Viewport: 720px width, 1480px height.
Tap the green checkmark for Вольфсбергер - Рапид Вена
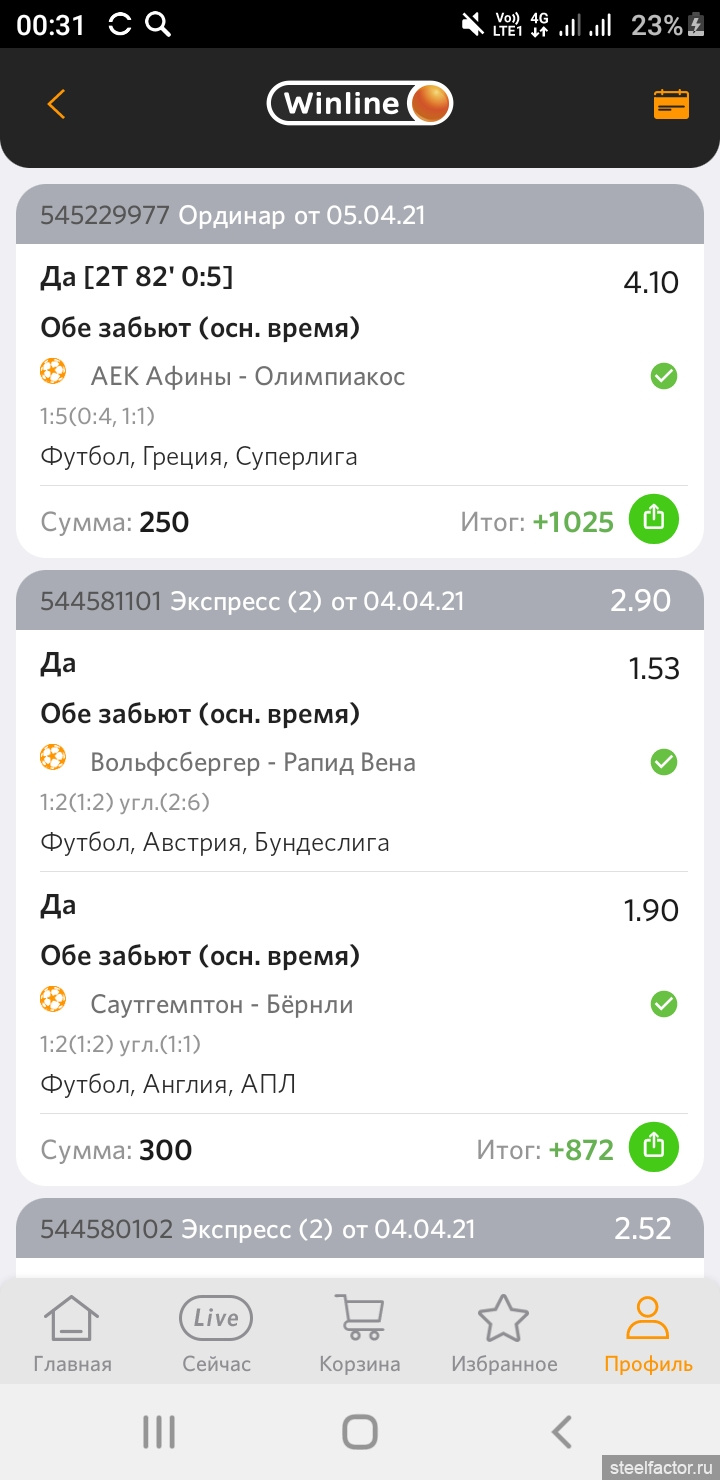(664, 762)
